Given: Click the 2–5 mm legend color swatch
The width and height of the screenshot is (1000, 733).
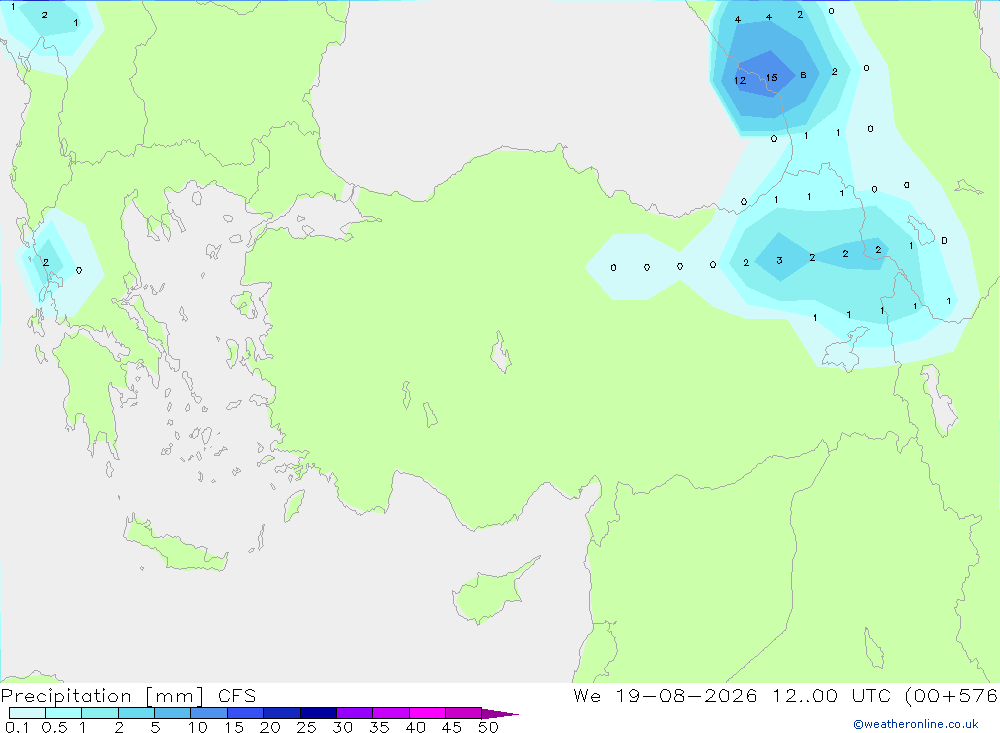Looking at the screenshot, I should [136, 713].
